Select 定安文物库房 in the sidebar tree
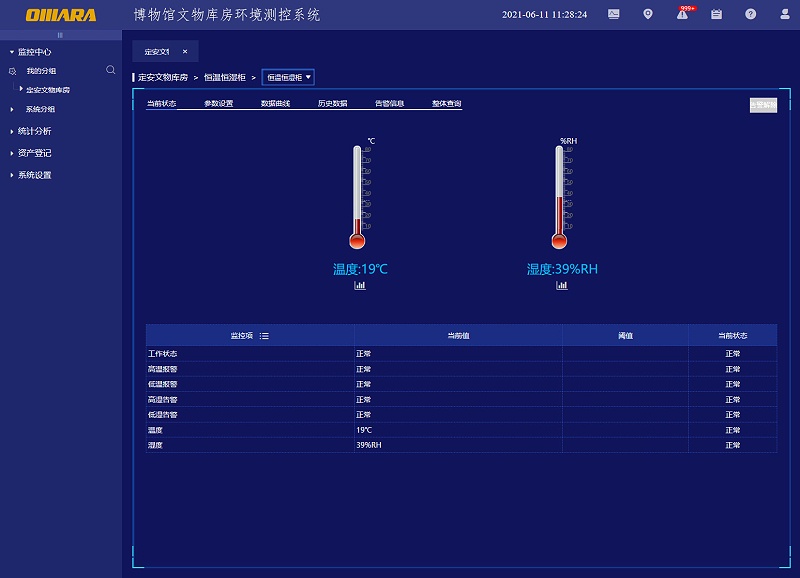800x578 pixels. [48, 90]
